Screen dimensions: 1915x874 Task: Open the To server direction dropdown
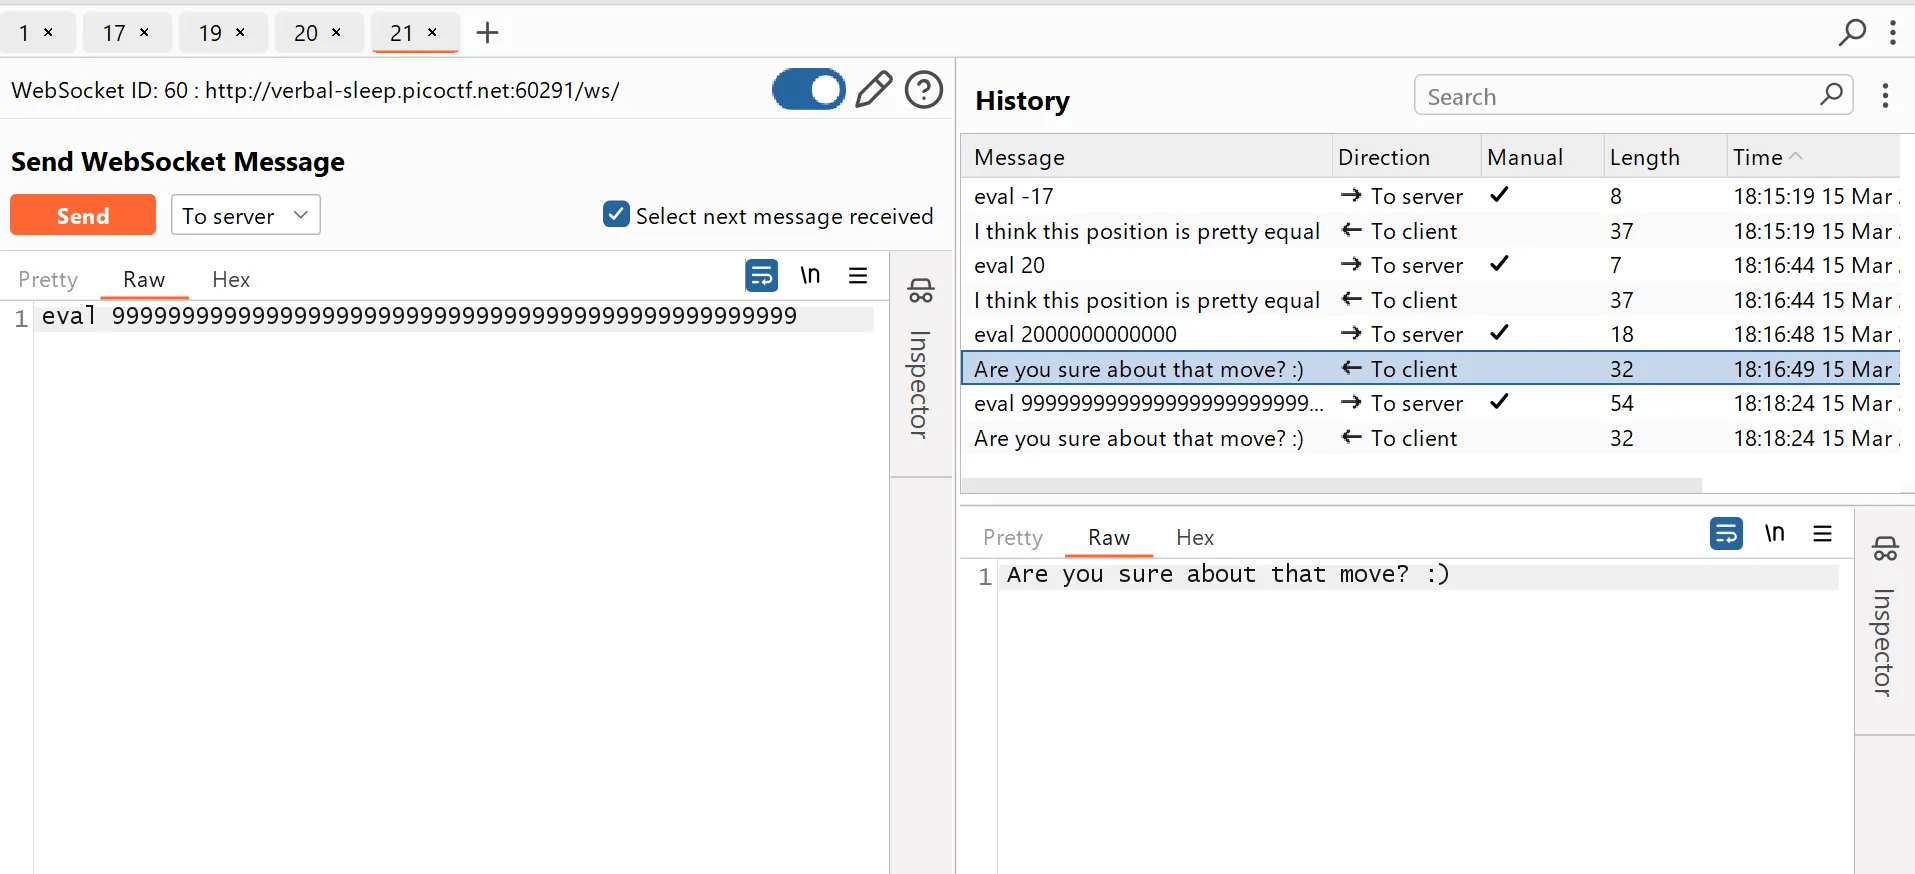point(245,215)
